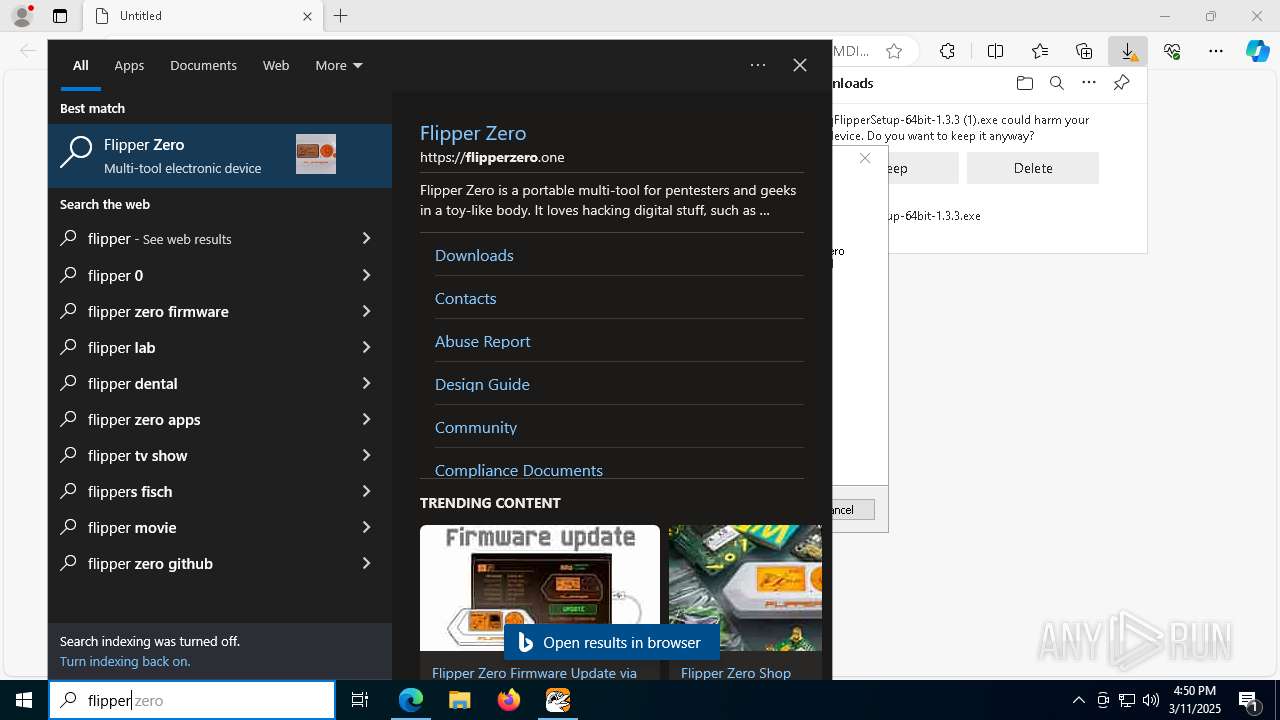Click 'Turn indexing back on' link
The width and height of the screenshot is (1280, 720).
(x=125, y=661)
